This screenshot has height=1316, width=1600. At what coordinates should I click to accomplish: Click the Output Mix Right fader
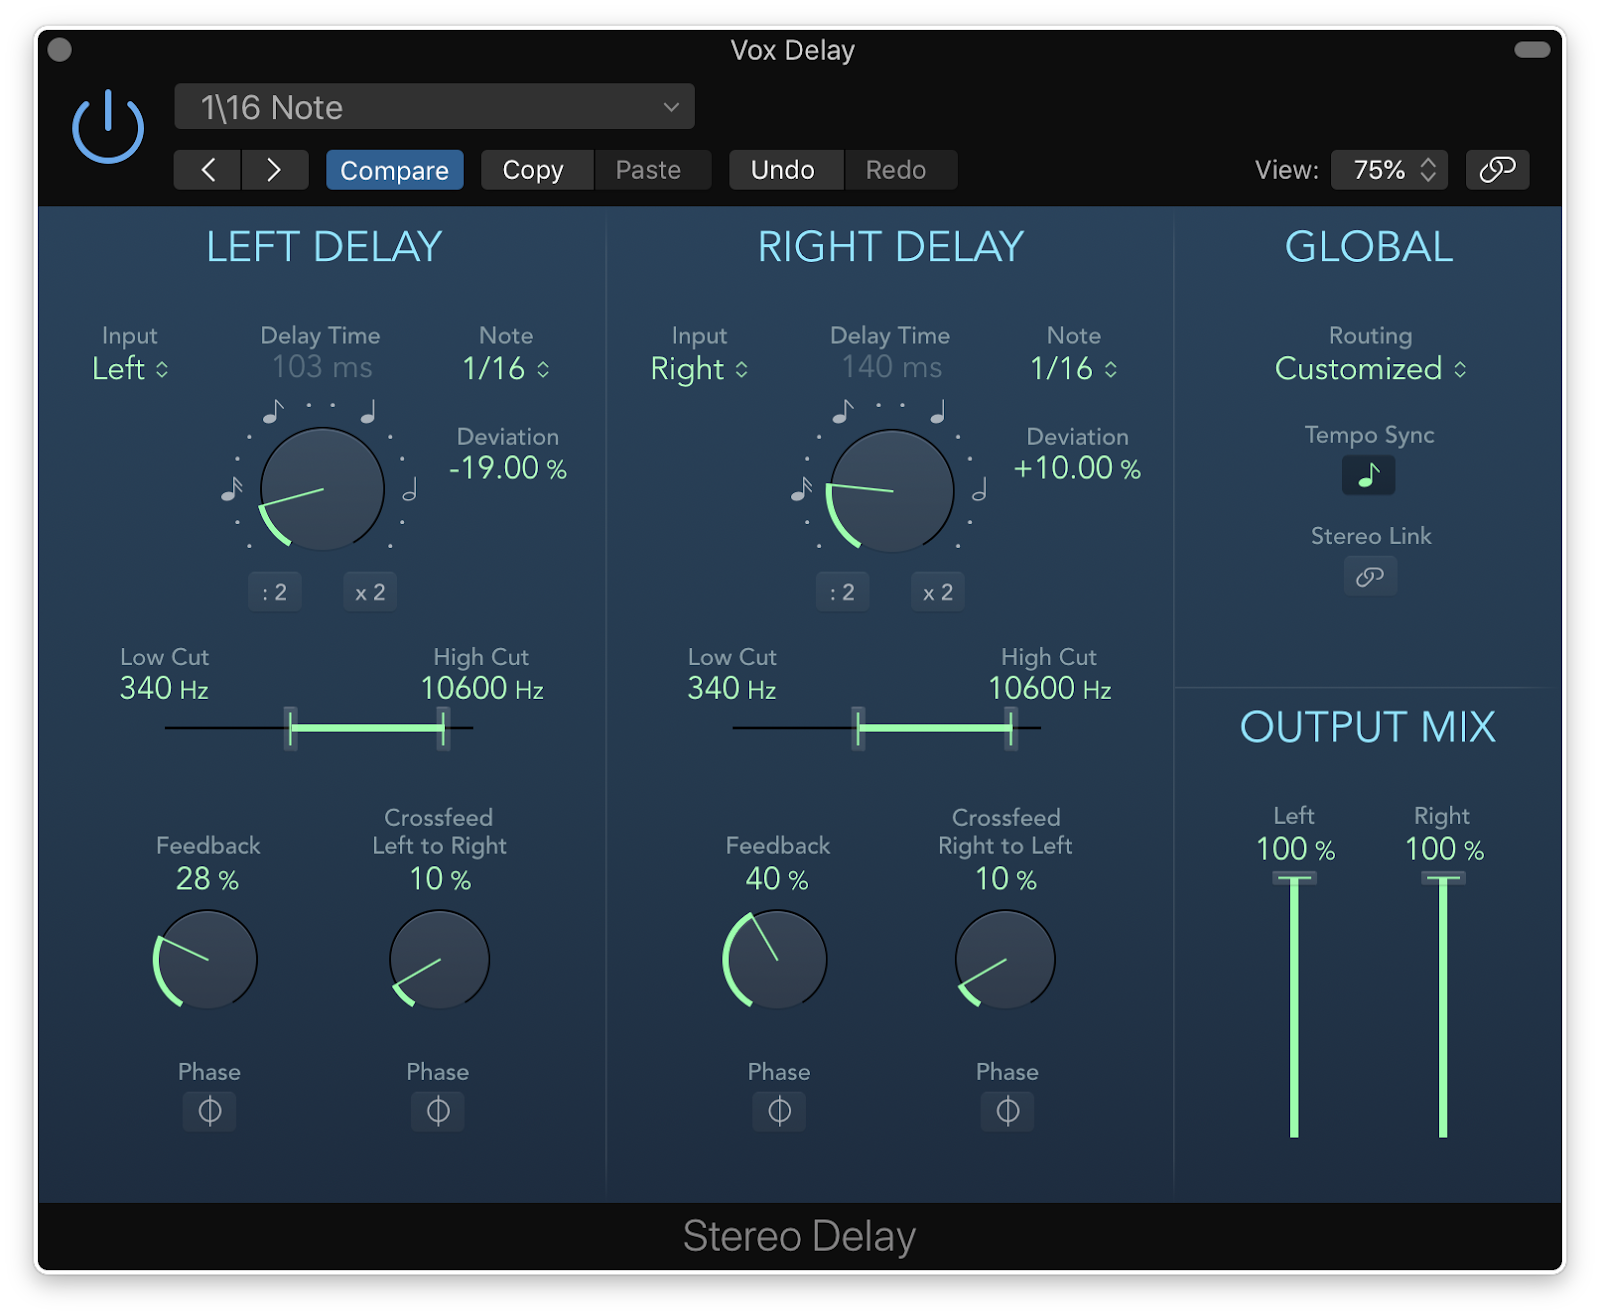1443,1005
